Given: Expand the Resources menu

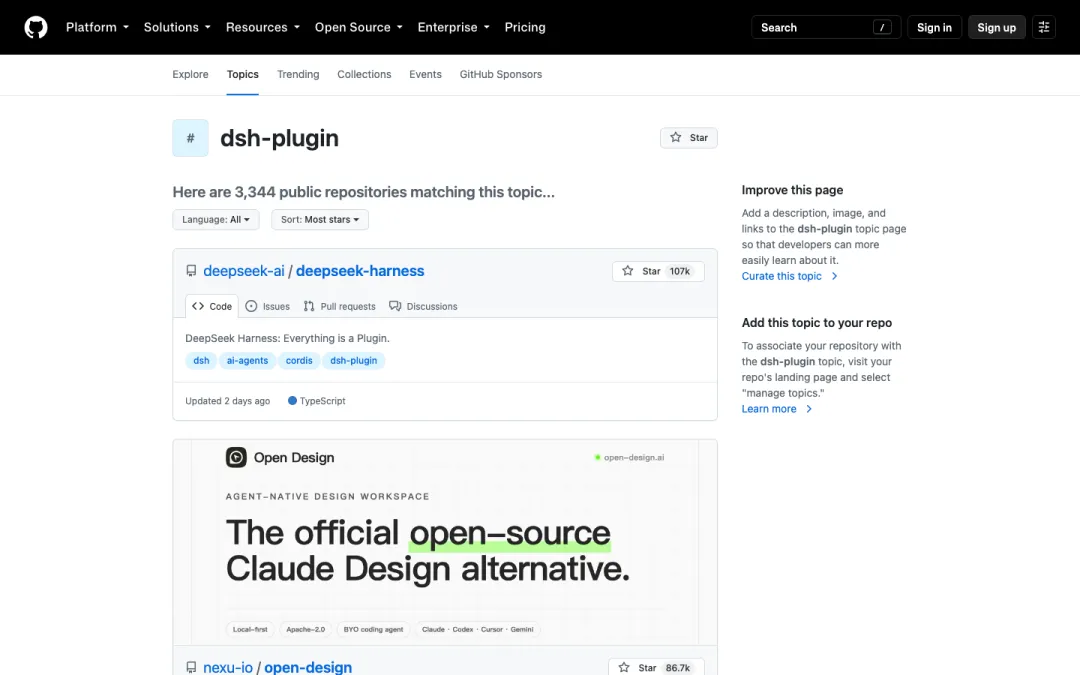Looking at the screenshot, I should pyautogui.click(x=262, y=28).
